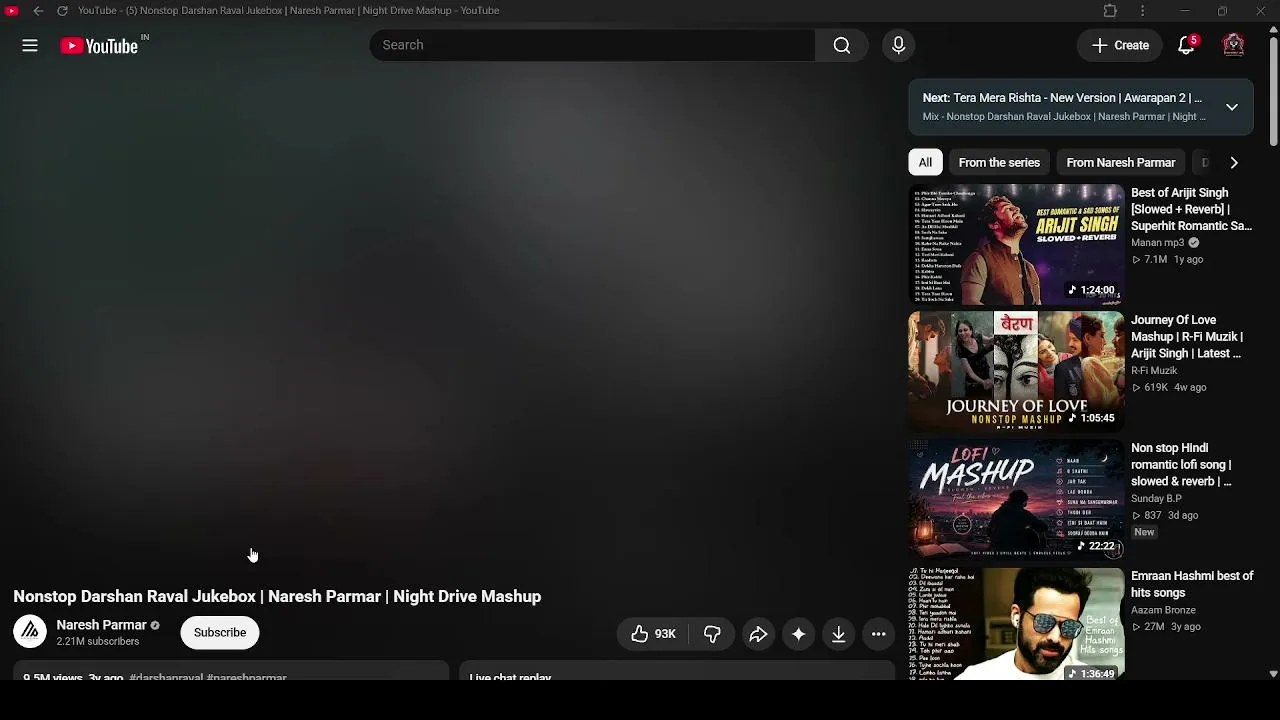Expand the Next queue panel chevron
The height and width of the screenshot is (720, 1280).
(x=1232, y=107)
